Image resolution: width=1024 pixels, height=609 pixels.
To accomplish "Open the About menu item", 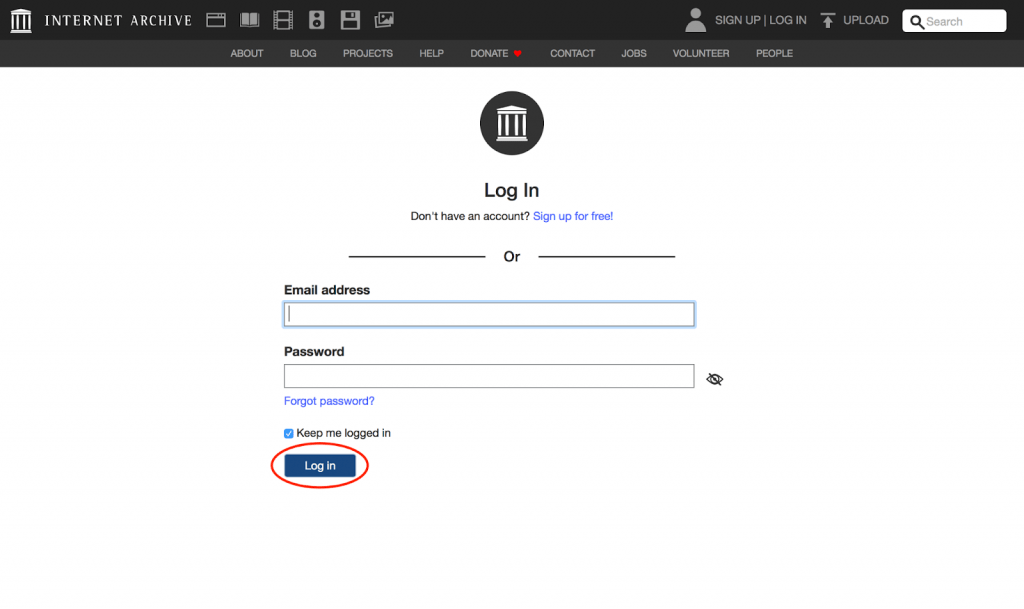I will (x=247, y=54).
